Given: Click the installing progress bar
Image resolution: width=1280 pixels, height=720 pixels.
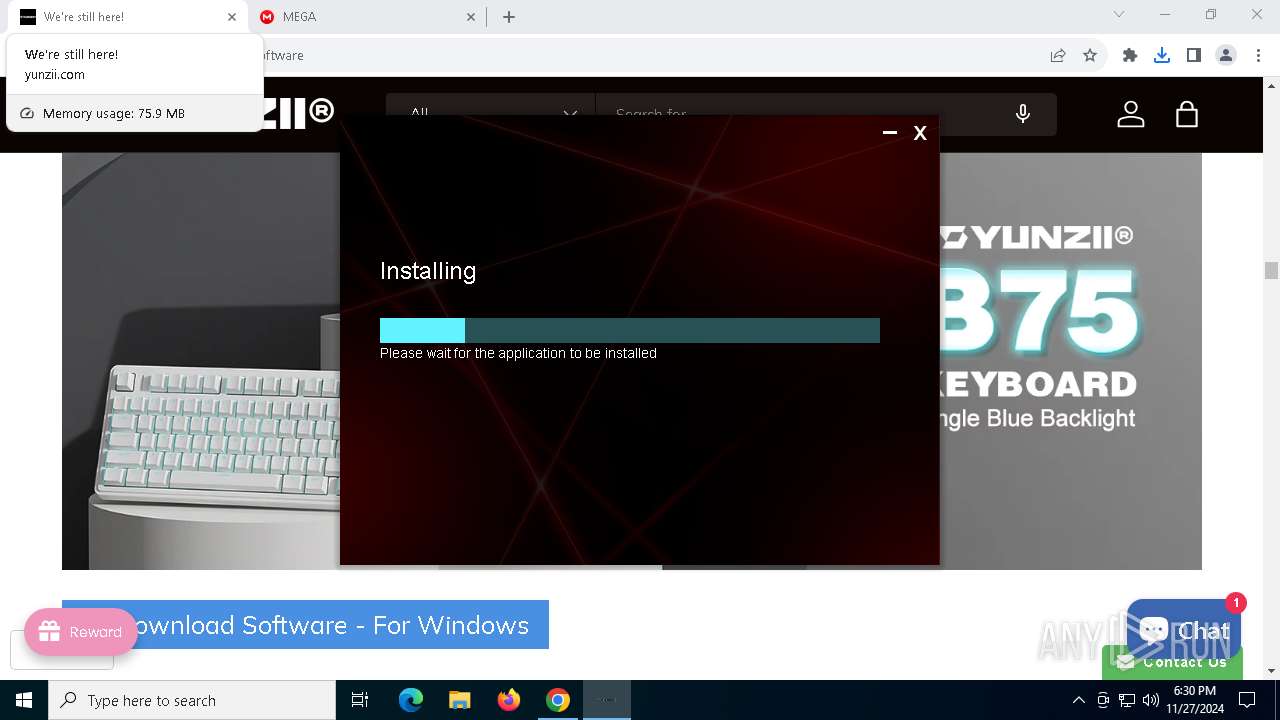Looking at the screenshot, I should click(x=630, y=330).
